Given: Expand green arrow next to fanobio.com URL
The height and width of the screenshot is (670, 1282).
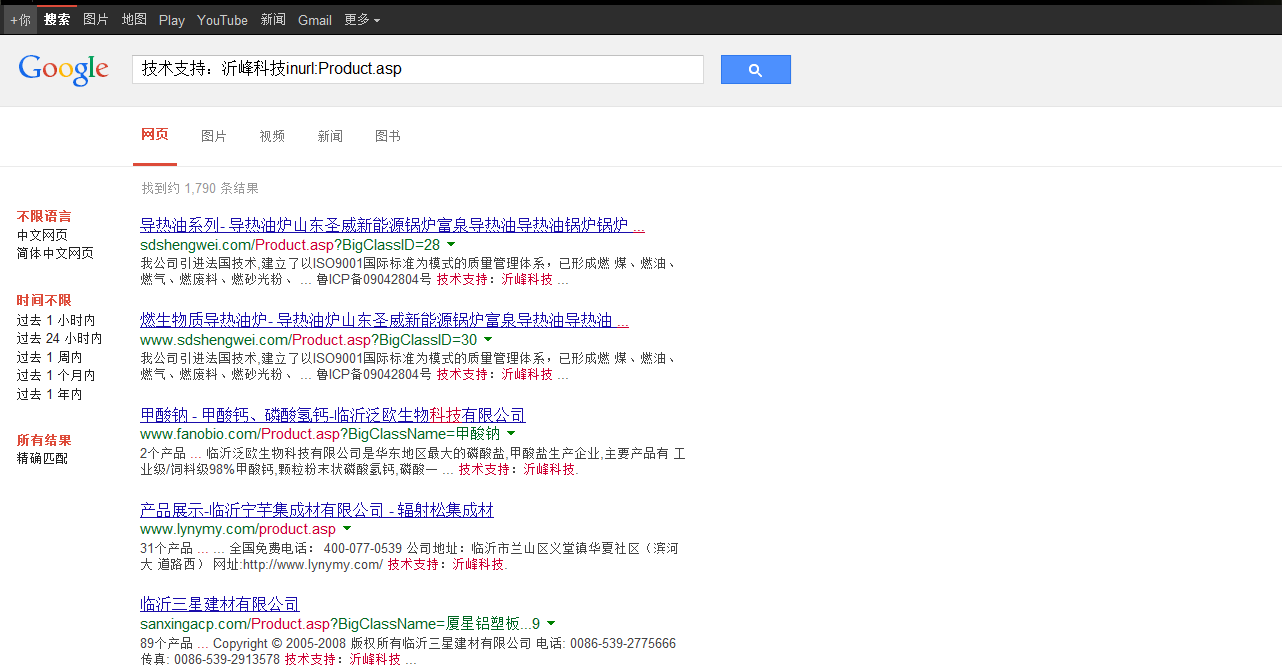Looking at the screenshot, I should click(510, 434).
